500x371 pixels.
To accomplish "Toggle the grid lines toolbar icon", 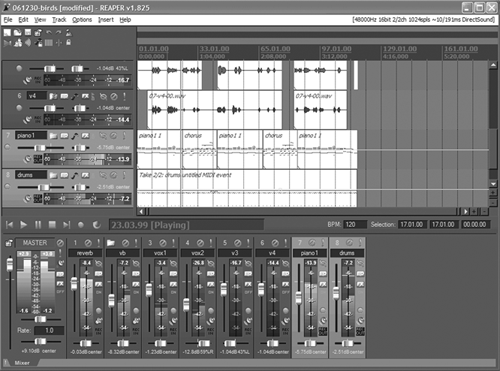I will click(49, 43).
